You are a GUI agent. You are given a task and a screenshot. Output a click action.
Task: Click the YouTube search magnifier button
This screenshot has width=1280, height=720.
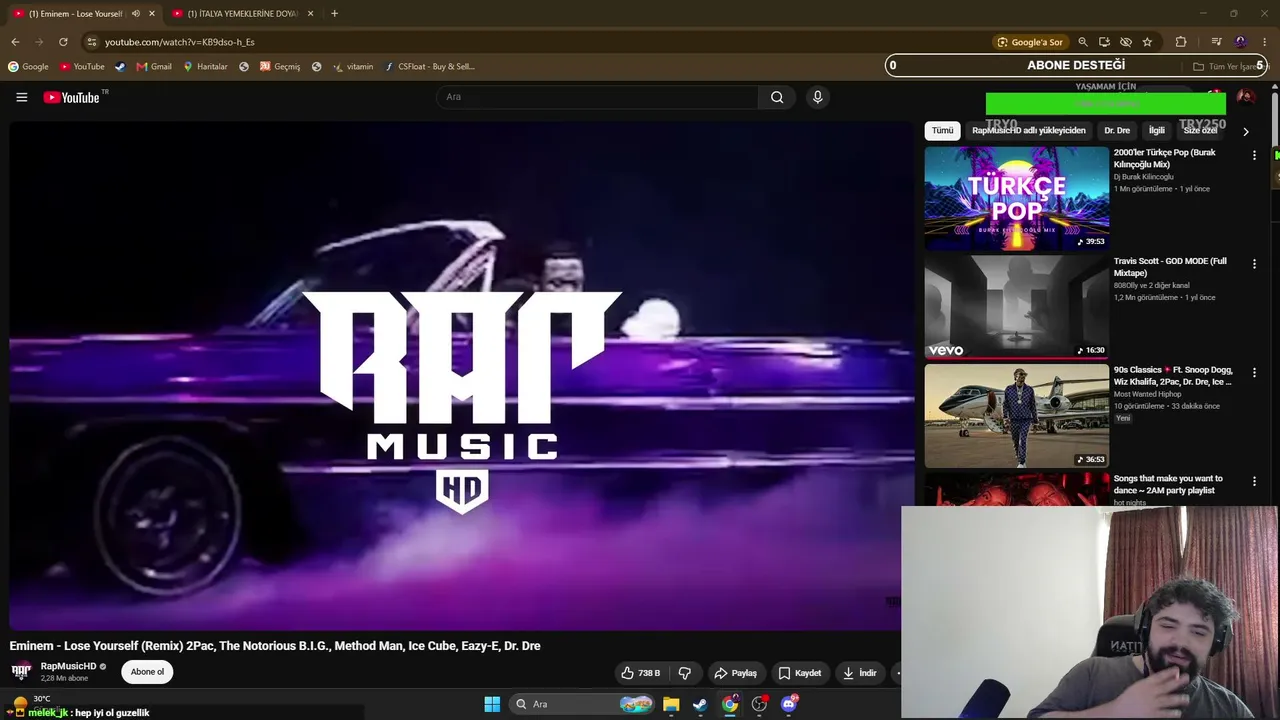pos(777,97)
